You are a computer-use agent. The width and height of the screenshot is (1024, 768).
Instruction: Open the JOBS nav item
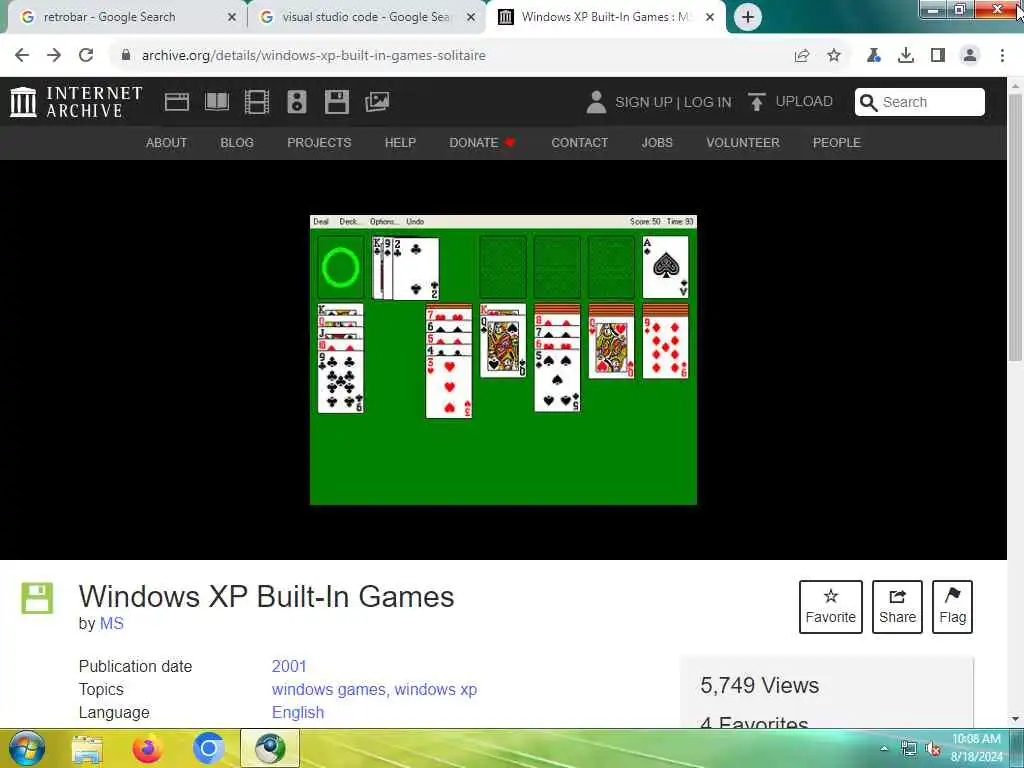(x=657, y=142)
